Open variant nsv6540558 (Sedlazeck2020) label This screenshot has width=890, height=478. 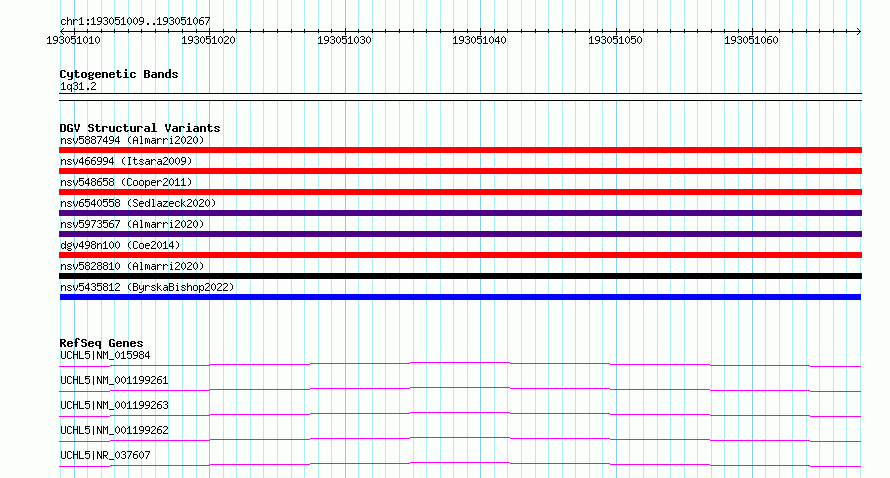click(x=138, y=203)
